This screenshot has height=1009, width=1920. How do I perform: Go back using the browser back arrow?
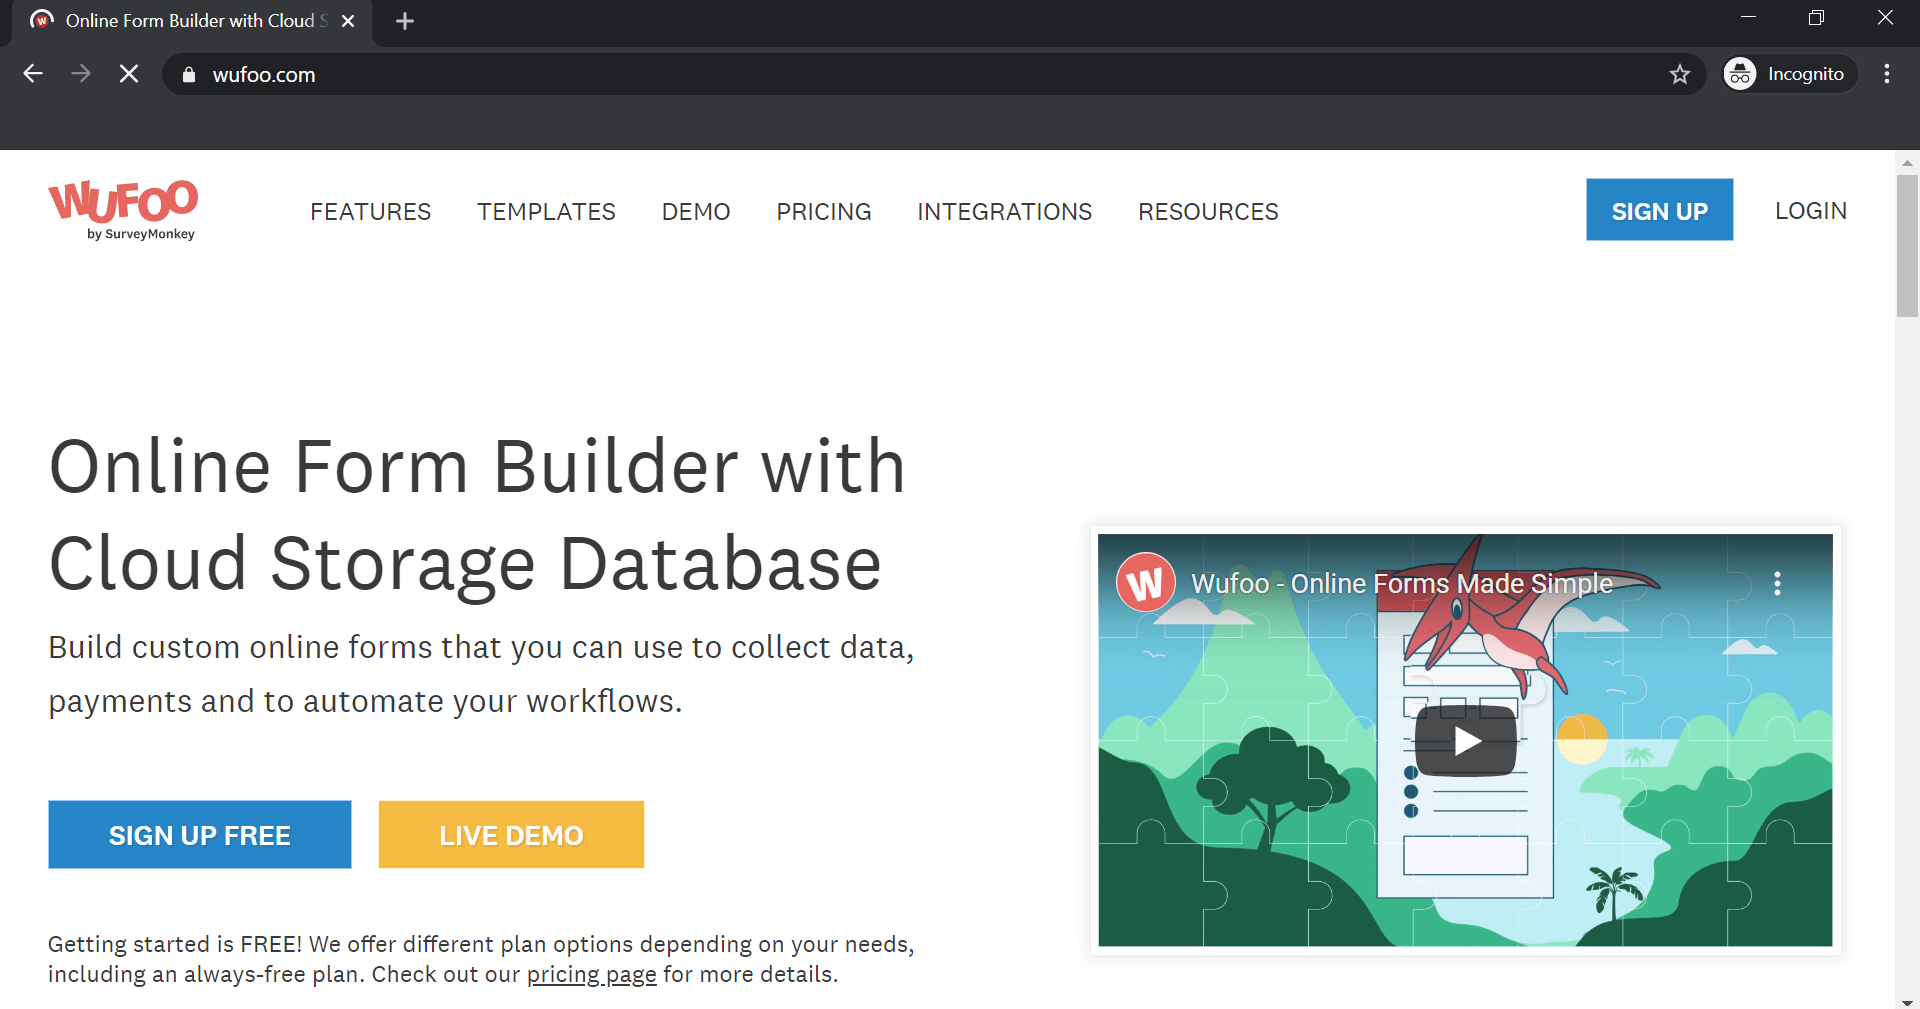coord(33,74)
